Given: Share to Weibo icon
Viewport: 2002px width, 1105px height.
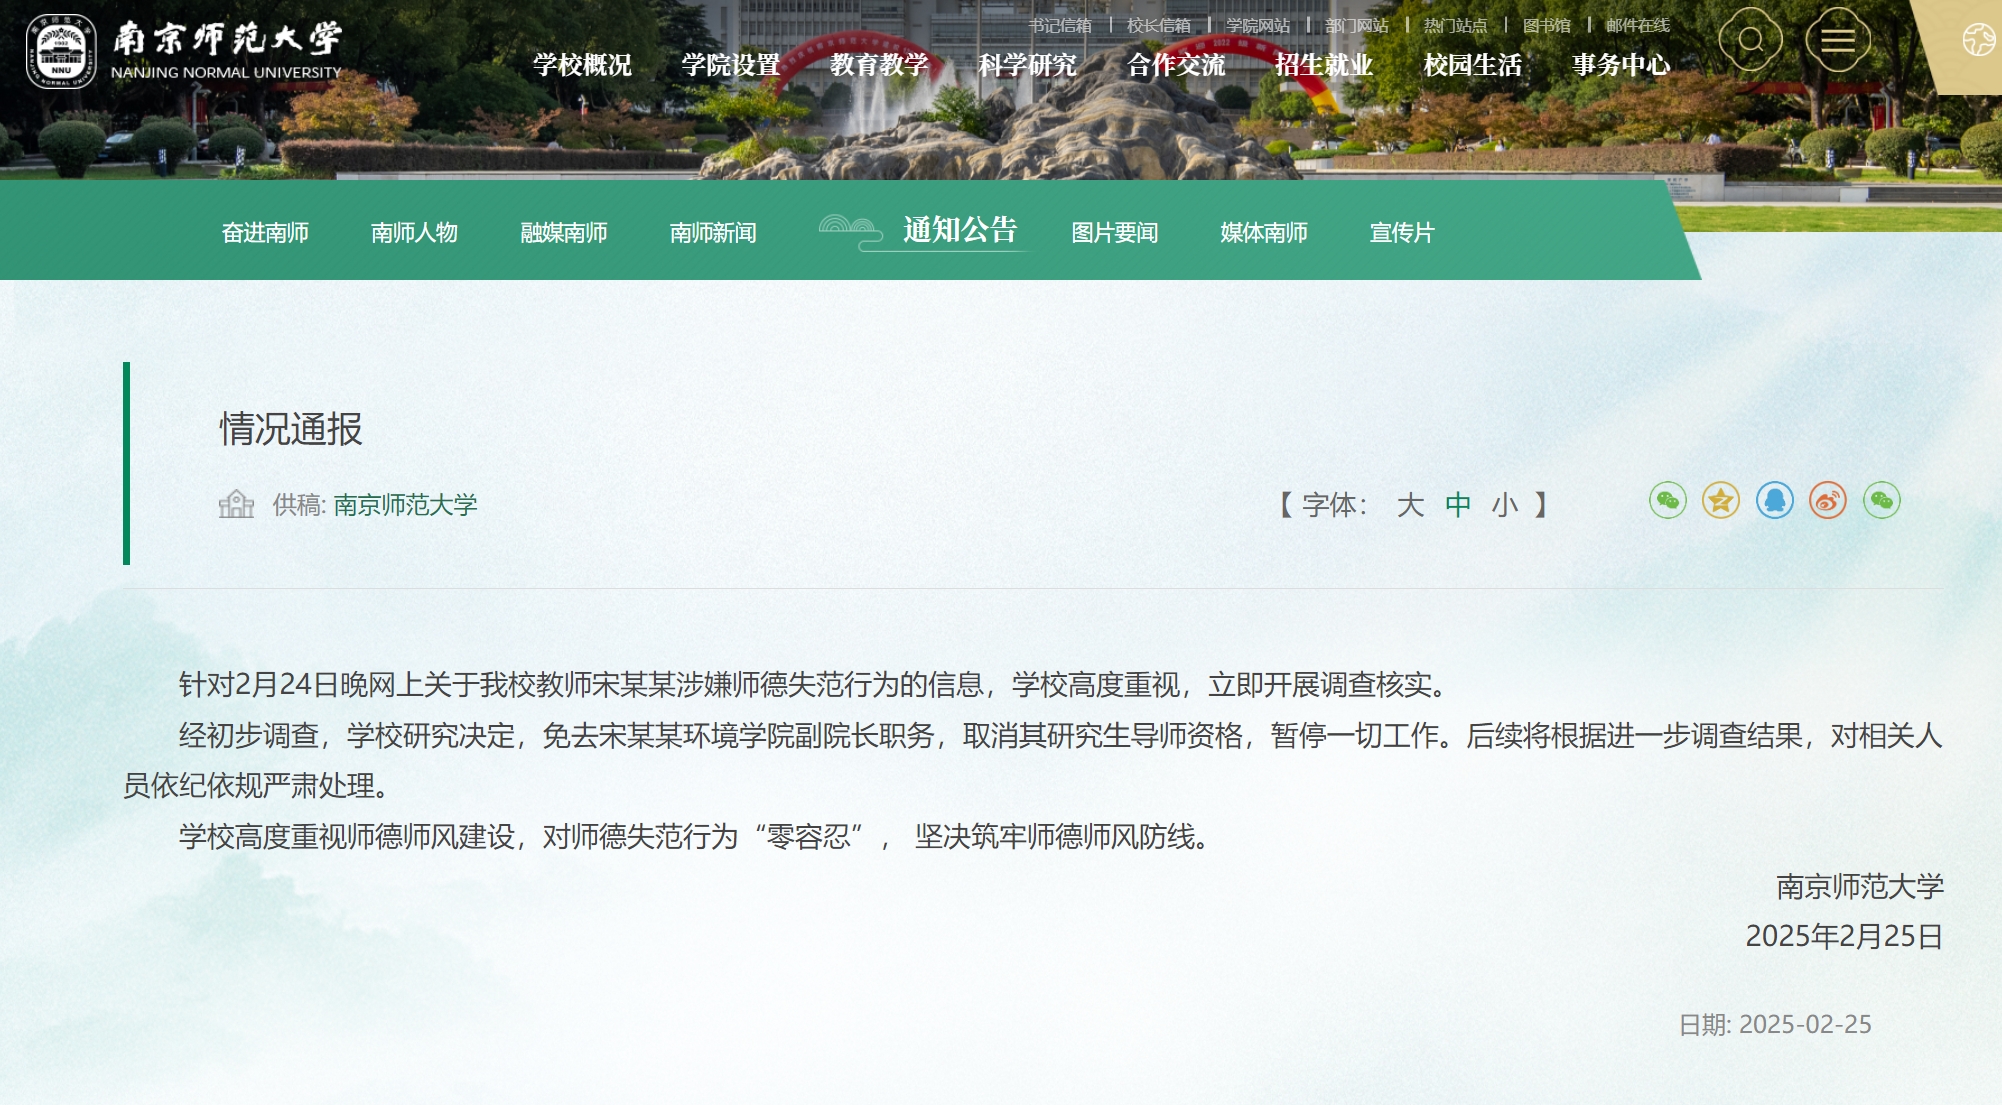Looking at the screenshot, I should point(1828,500).
